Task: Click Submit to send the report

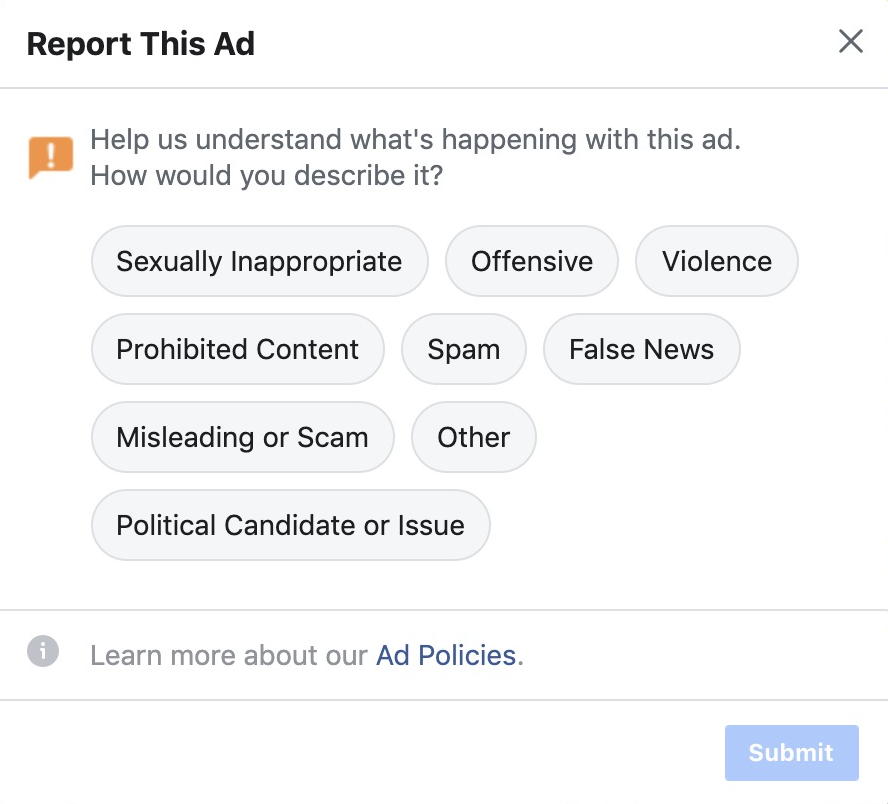Action: point(791,752)
